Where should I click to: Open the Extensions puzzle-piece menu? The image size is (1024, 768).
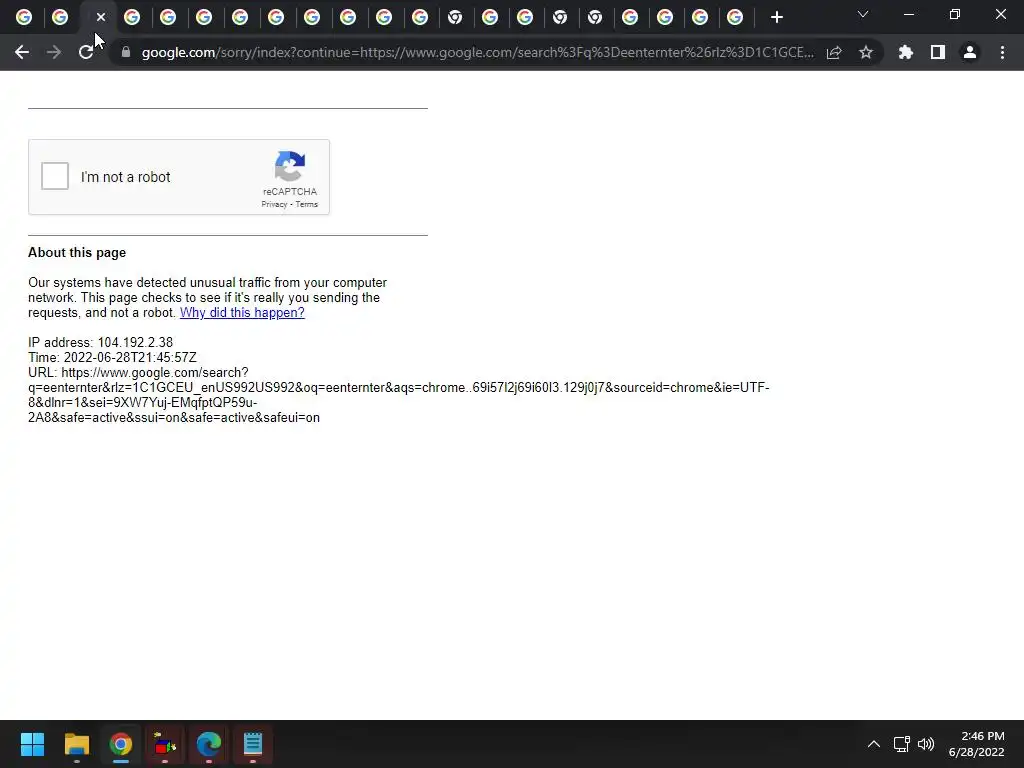point(905,52)
